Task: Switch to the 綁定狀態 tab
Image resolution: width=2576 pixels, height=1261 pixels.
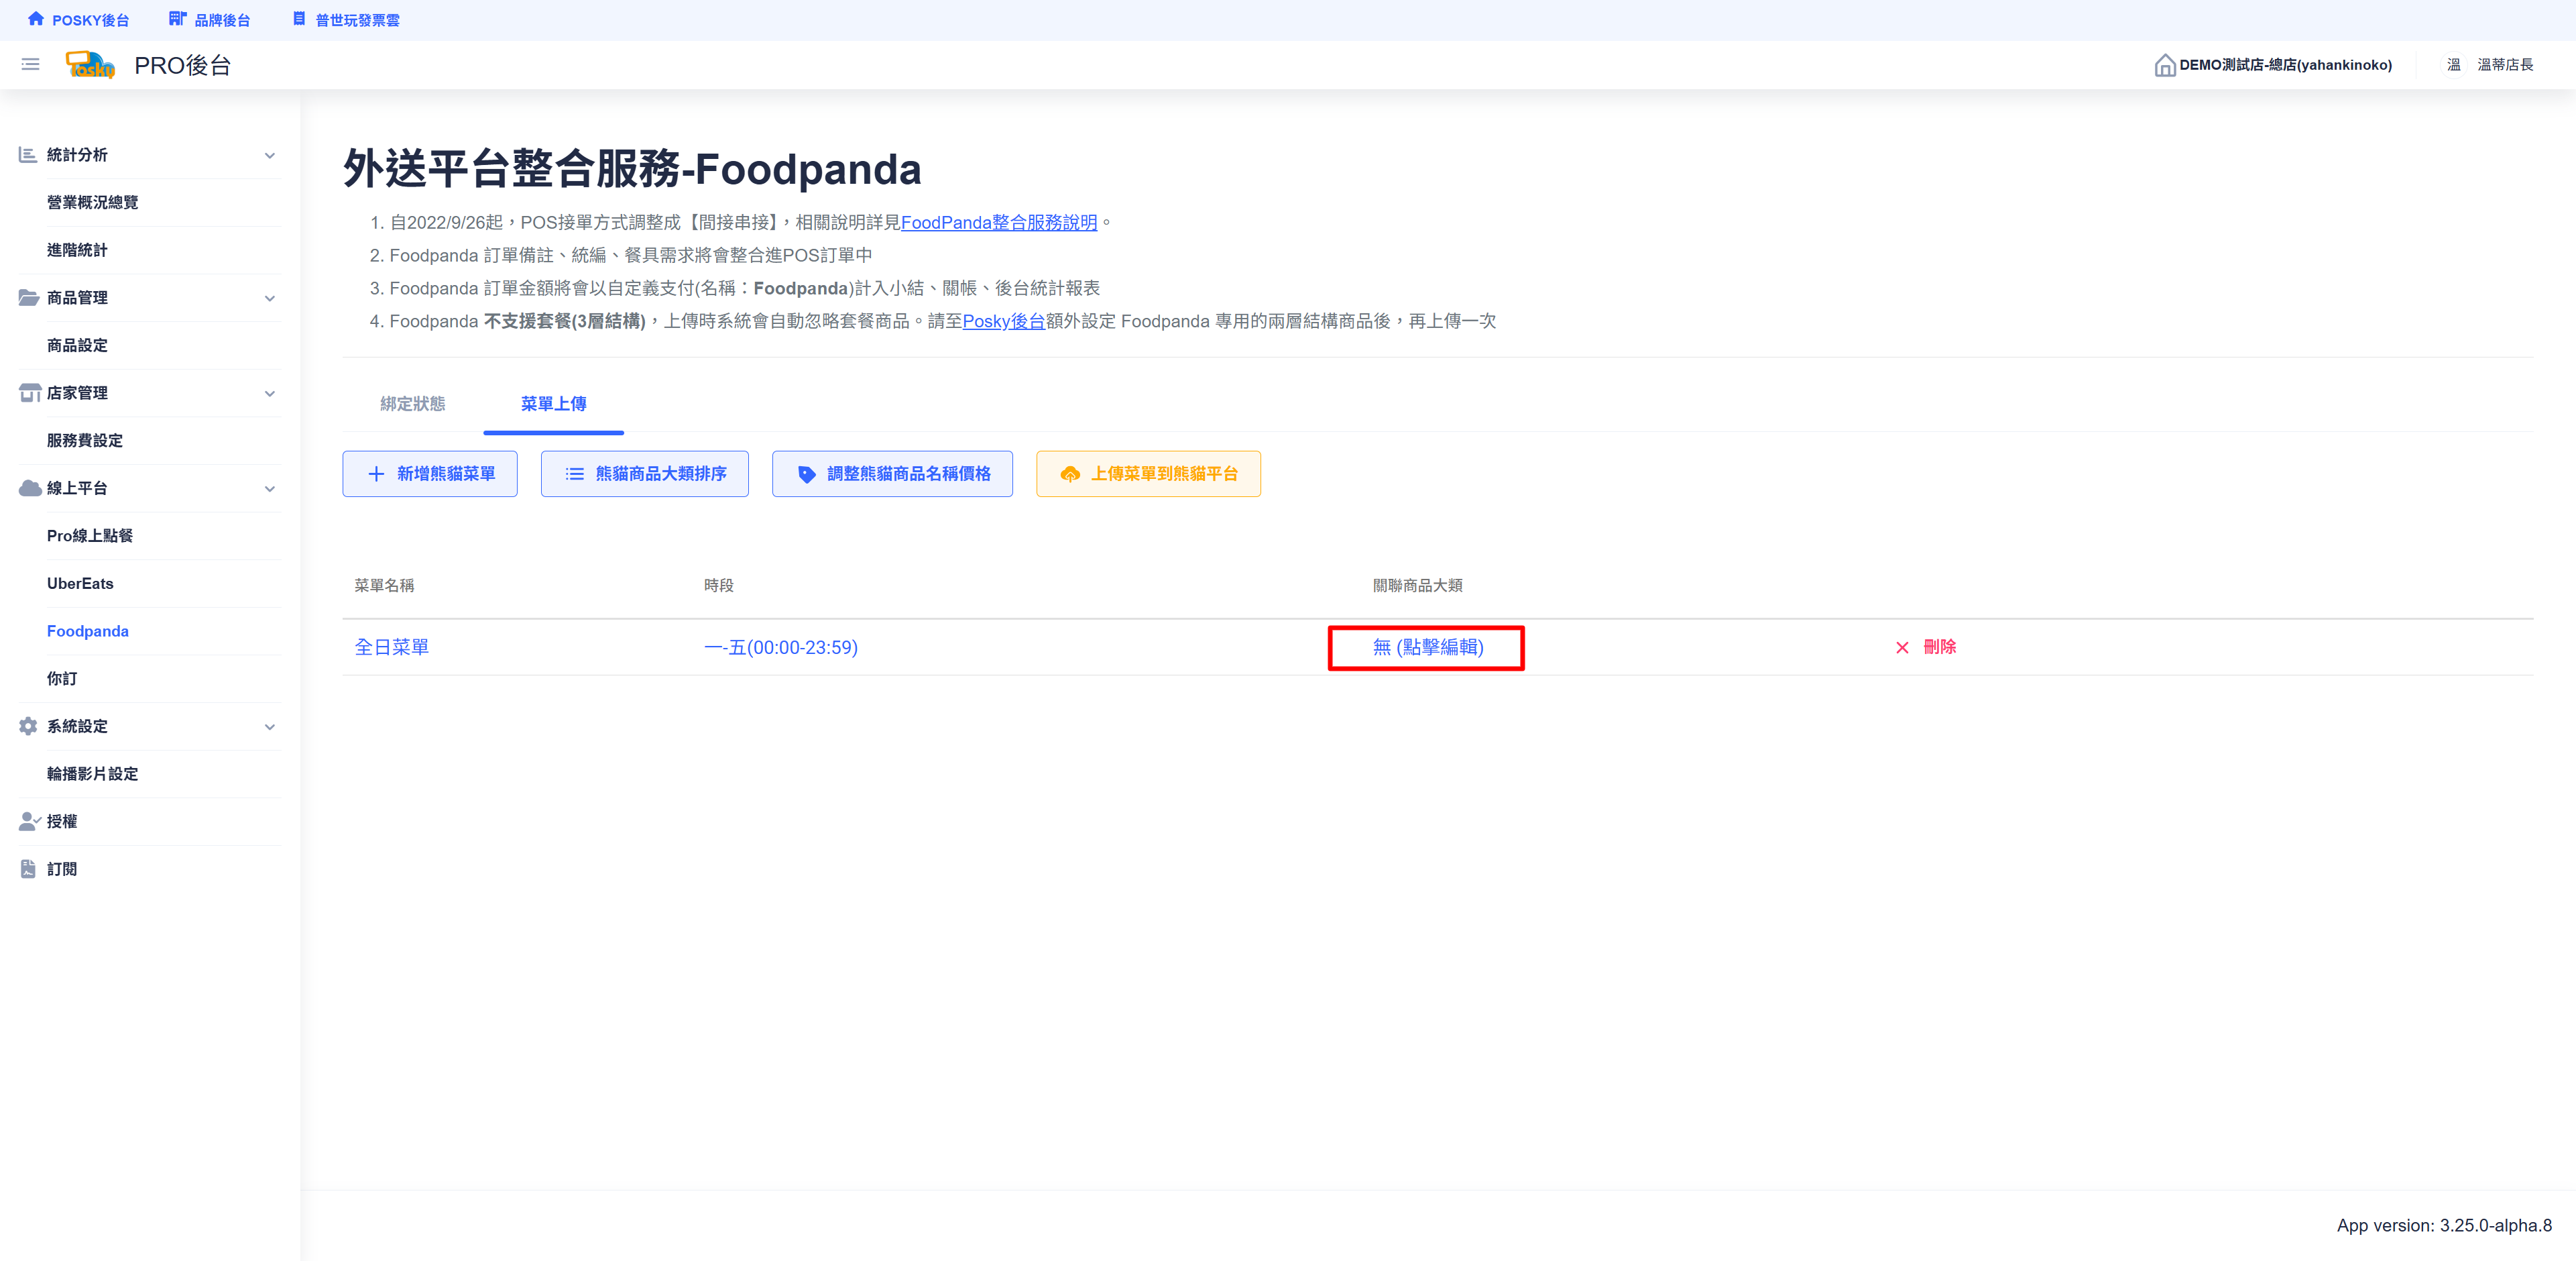Action: coord(412,404)
